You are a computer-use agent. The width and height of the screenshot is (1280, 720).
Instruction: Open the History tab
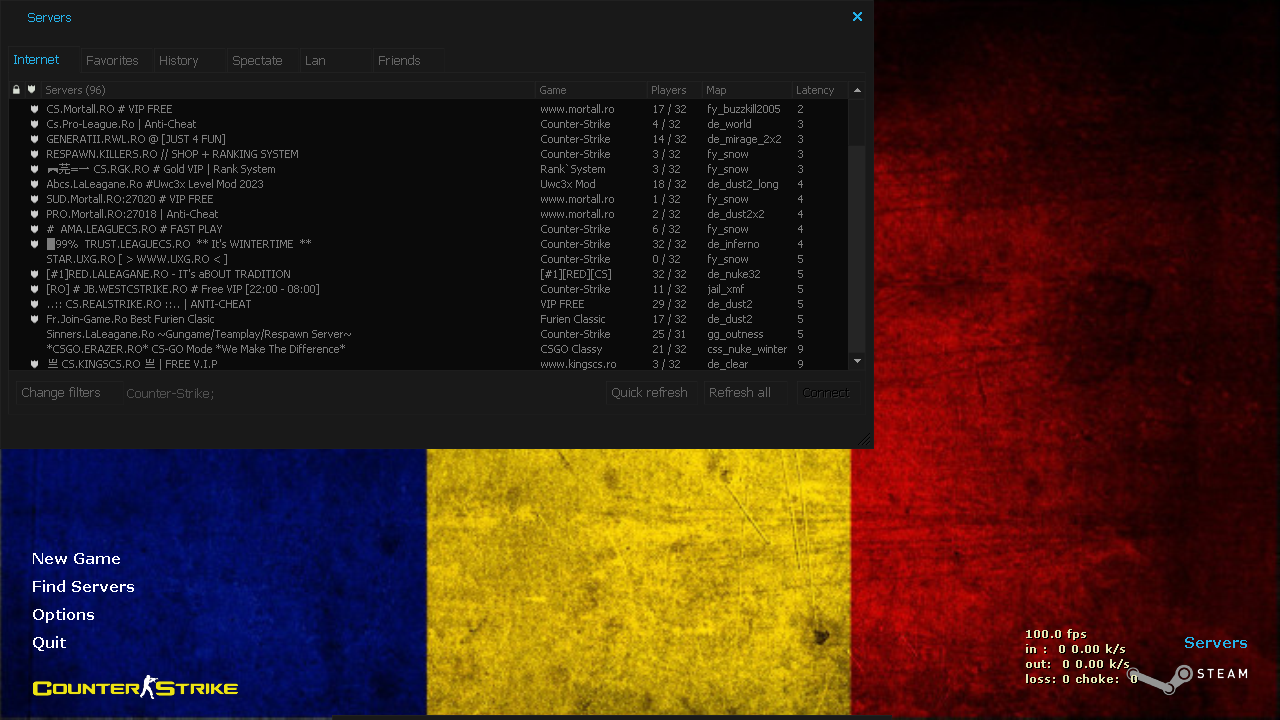click(177, 60)
